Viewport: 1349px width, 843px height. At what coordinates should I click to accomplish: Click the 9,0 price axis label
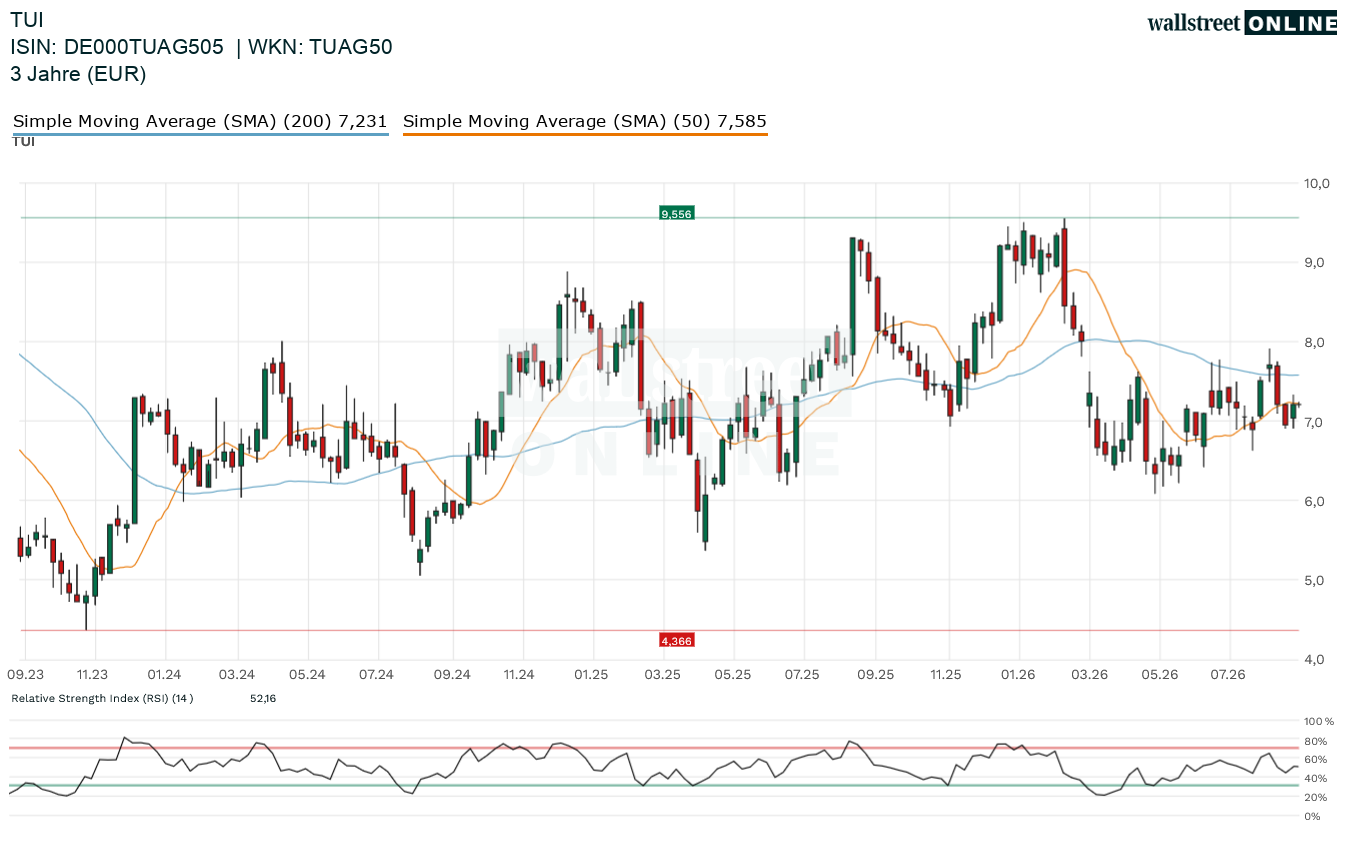click(x=1313, y=262)
